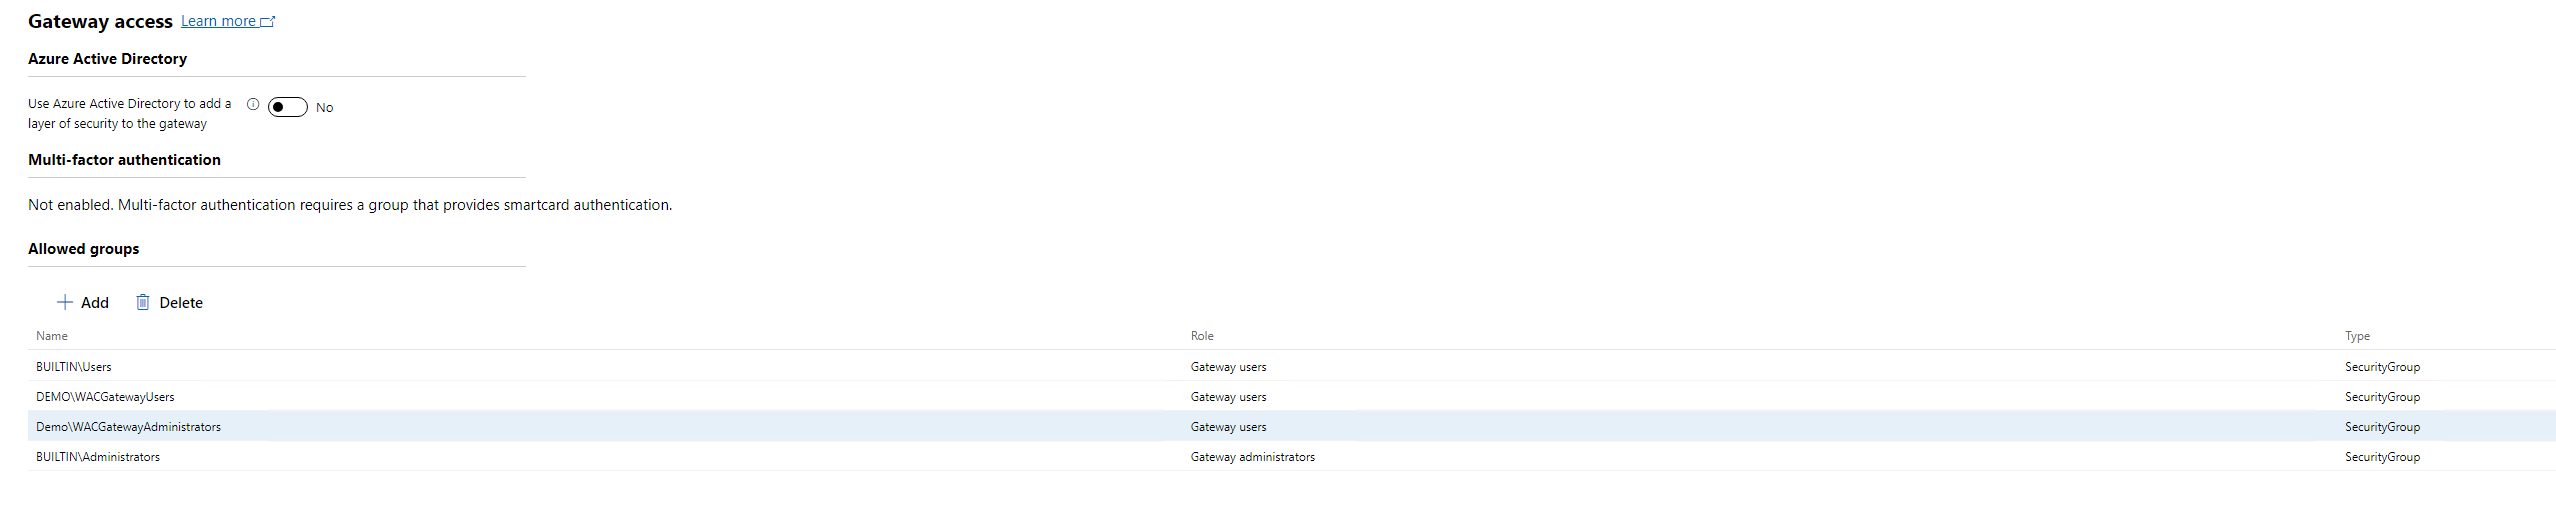Click Gateway users role in BUILTIN\Users row
Image resolution: width=2556 pixels, height=516 pixels.
coord(1228,367)
